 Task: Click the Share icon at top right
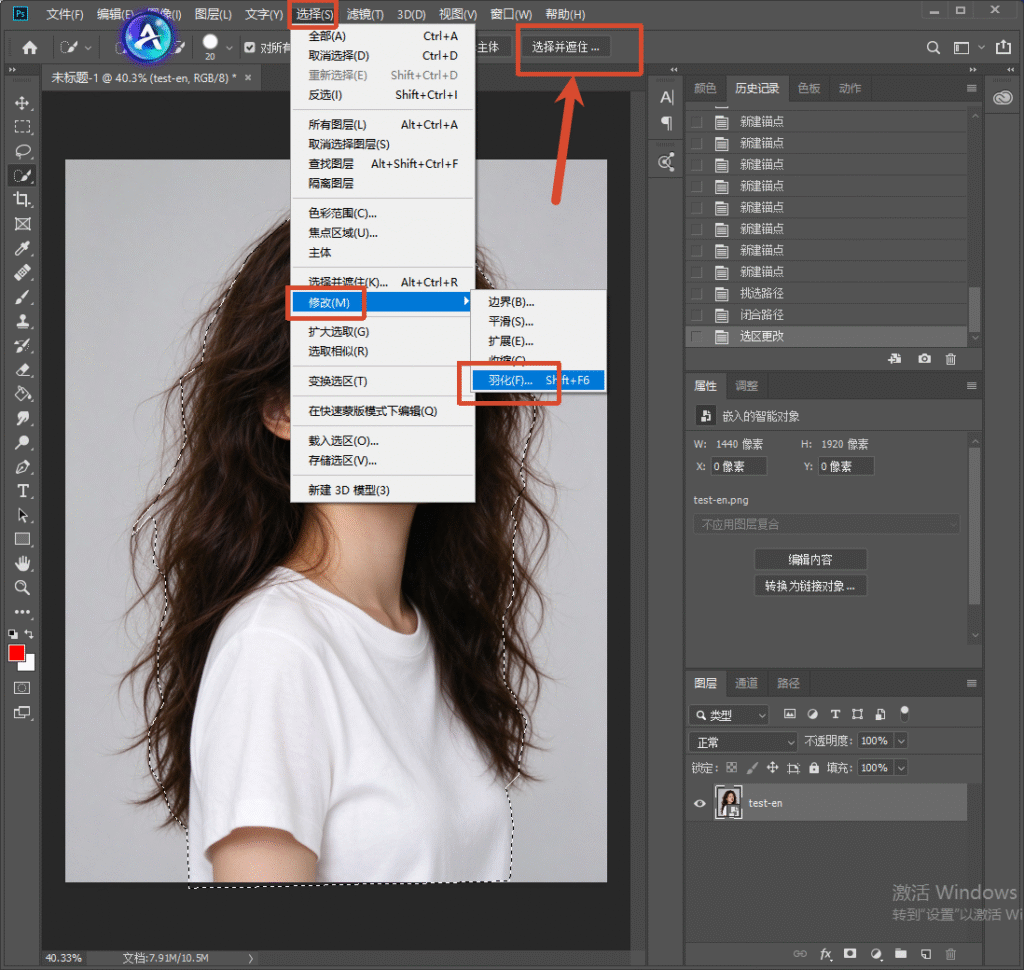coord(1003,47)
